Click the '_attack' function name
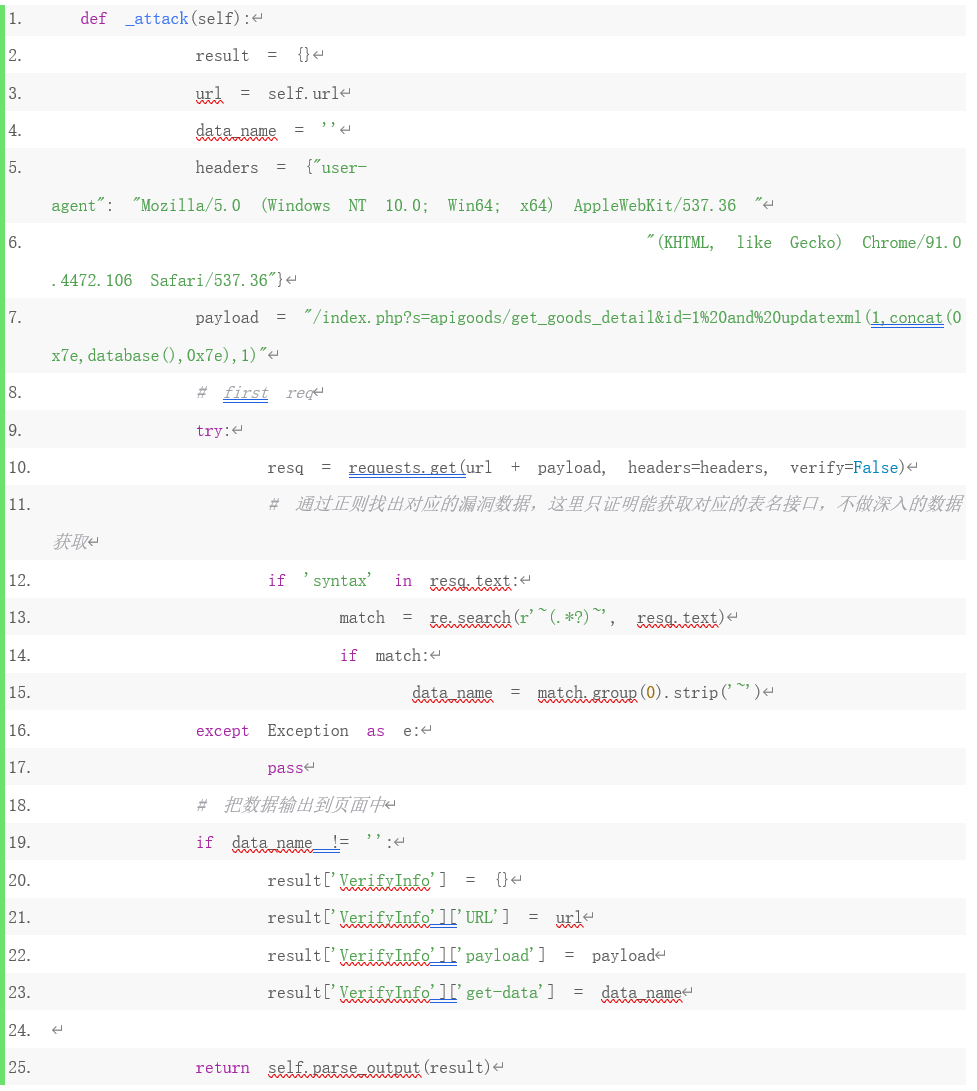 [157, 19]
